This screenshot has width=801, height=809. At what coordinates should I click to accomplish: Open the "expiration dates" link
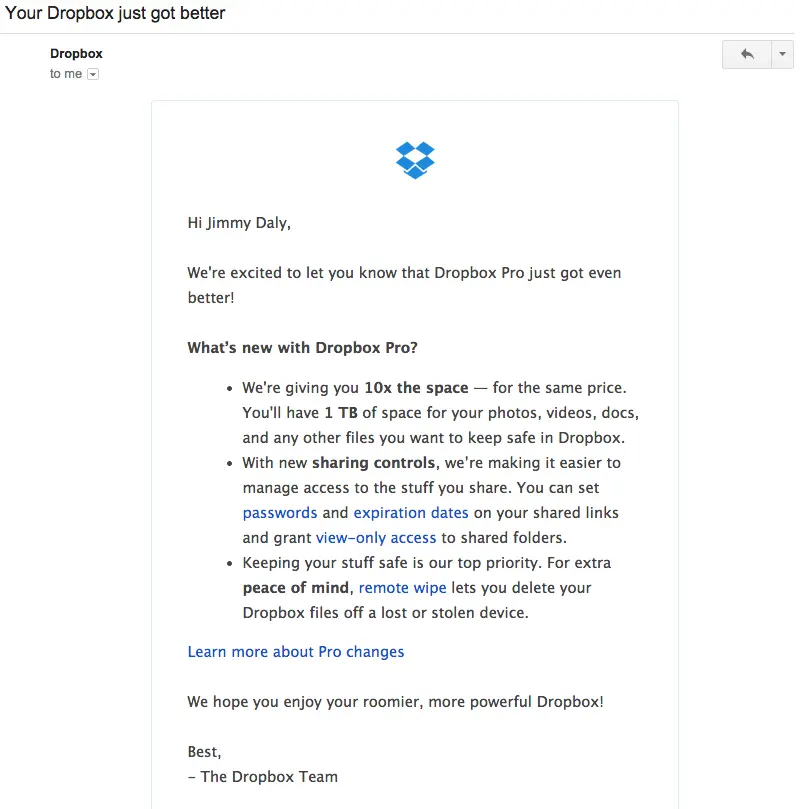[x=411, y=512]
